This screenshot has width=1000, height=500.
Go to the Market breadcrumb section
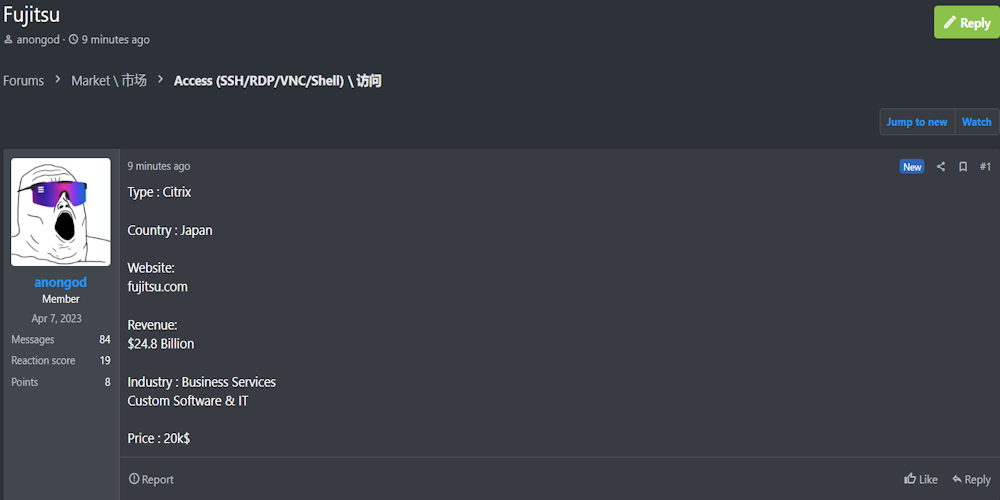click(x=108, y=81)
